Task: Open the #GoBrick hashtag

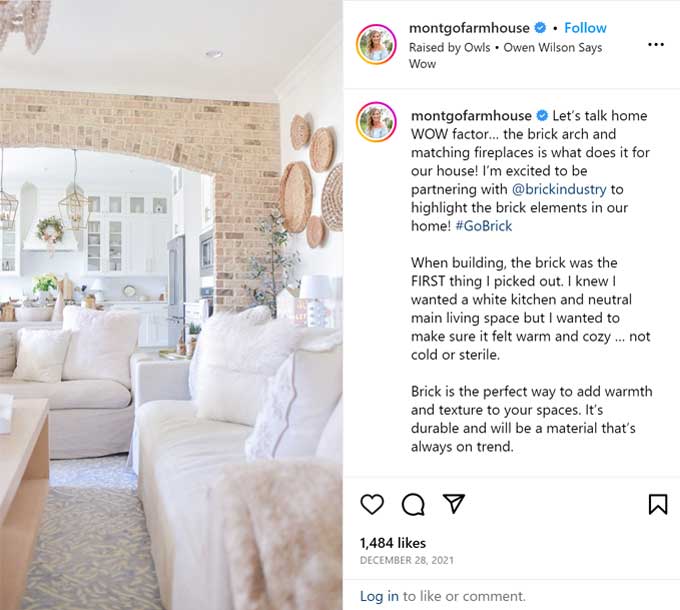Action: point(484,226)
